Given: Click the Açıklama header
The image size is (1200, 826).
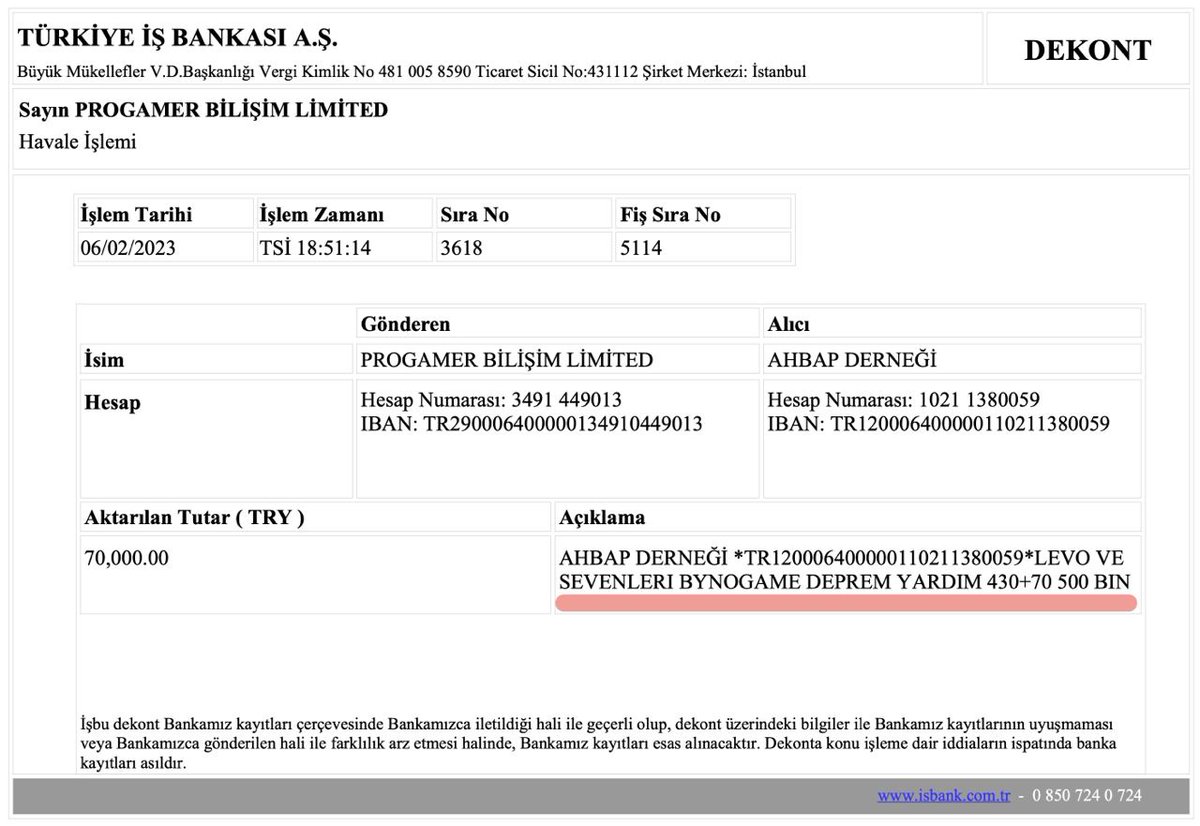Looking at the screenshot, I should (848, 517).
